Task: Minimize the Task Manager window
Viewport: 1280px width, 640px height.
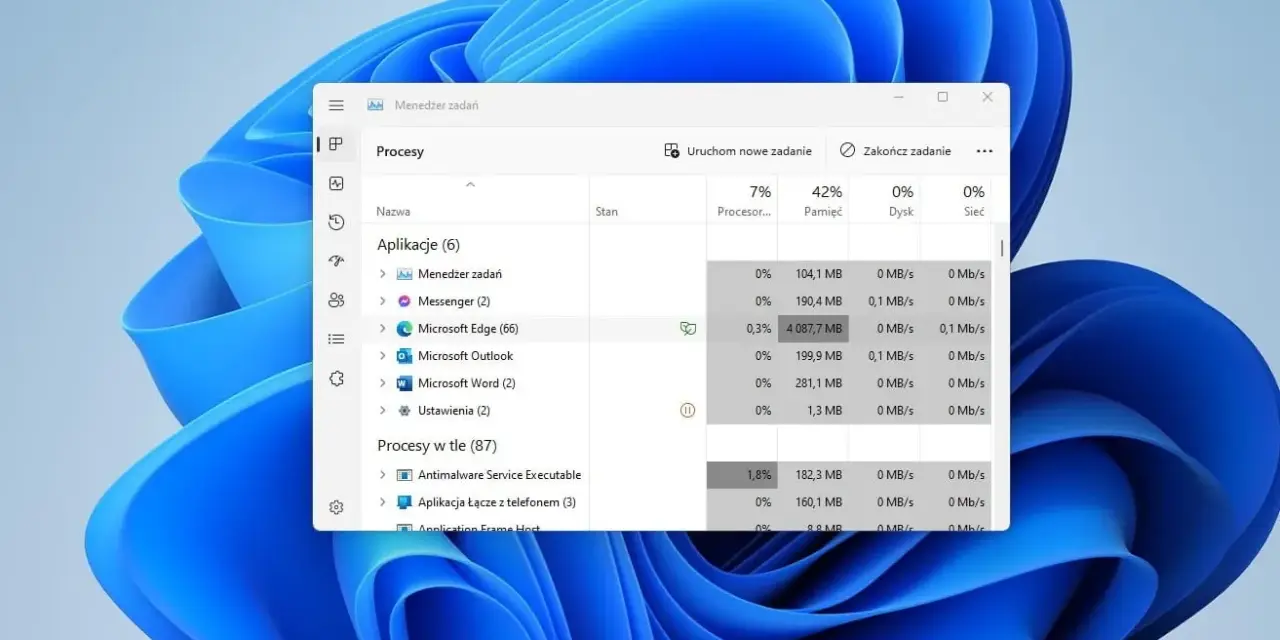Action: point(898,97)
